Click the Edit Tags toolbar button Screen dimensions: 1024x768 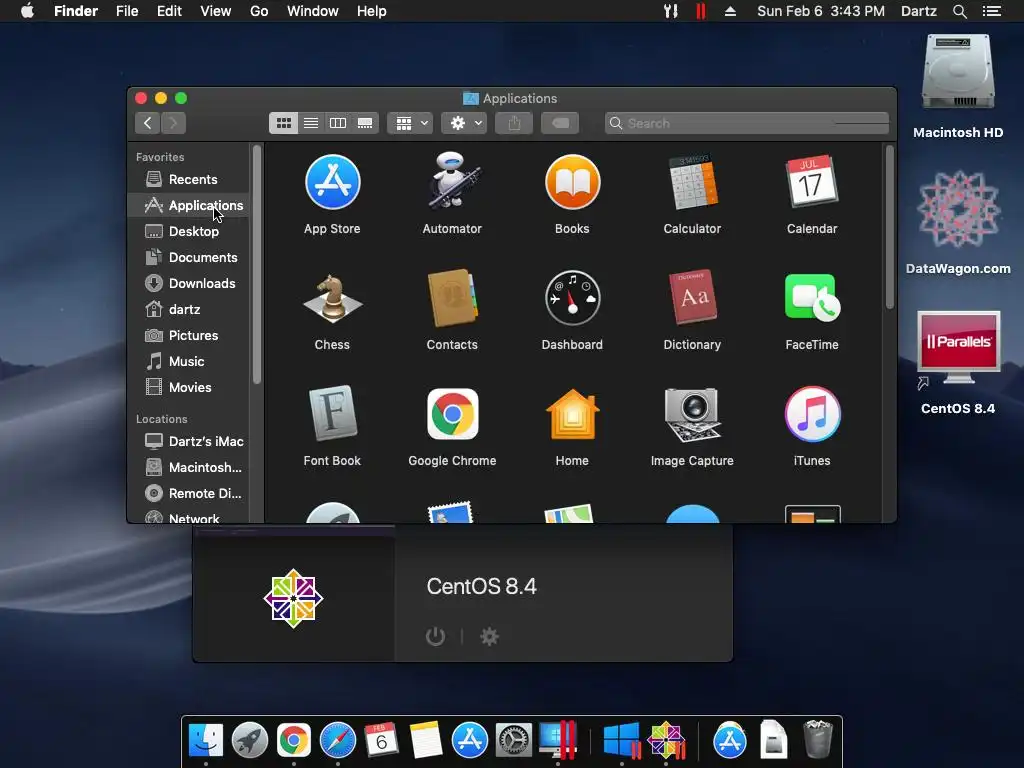coord(560,123)
